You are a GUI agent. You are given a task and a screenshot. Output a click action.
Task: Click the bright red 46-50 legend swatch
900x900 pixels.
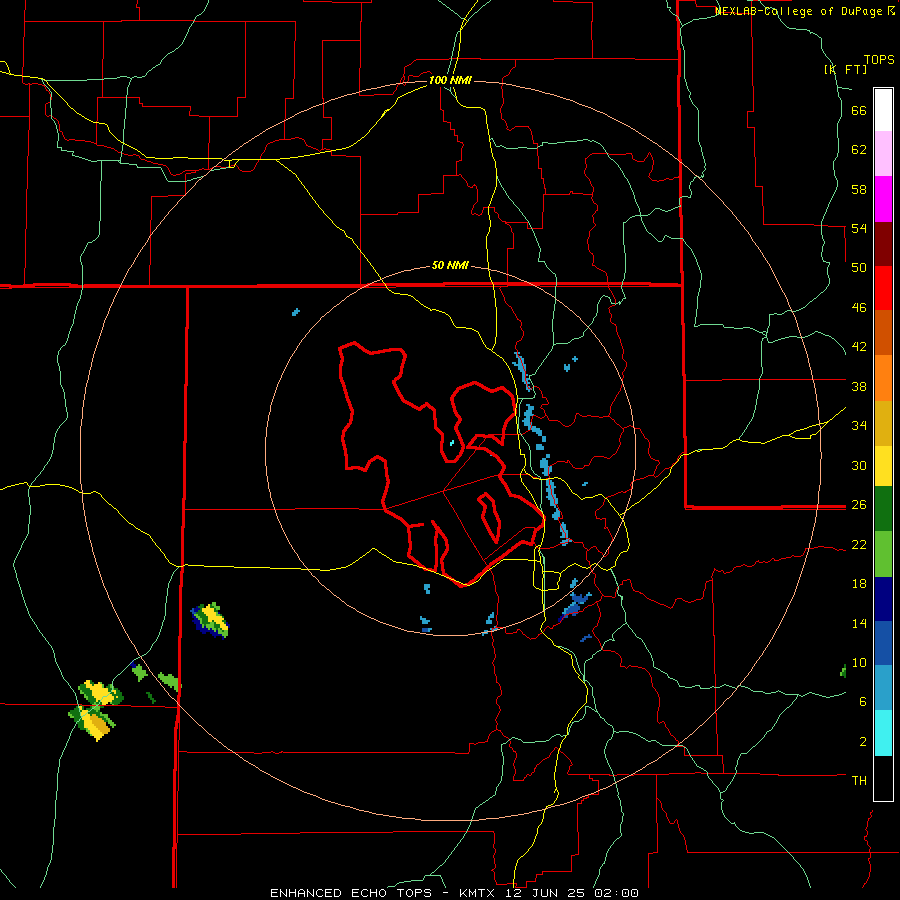883,288
